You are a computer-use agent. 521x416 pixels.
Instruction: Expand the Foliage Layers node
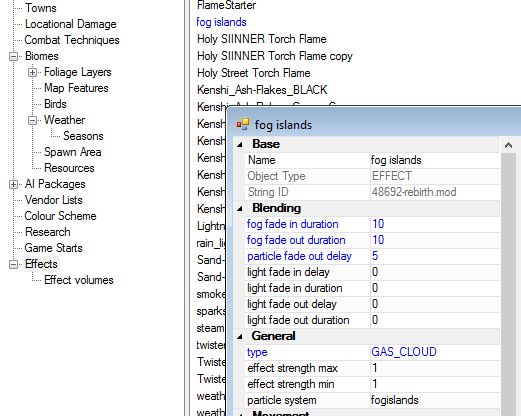point(32,72)
